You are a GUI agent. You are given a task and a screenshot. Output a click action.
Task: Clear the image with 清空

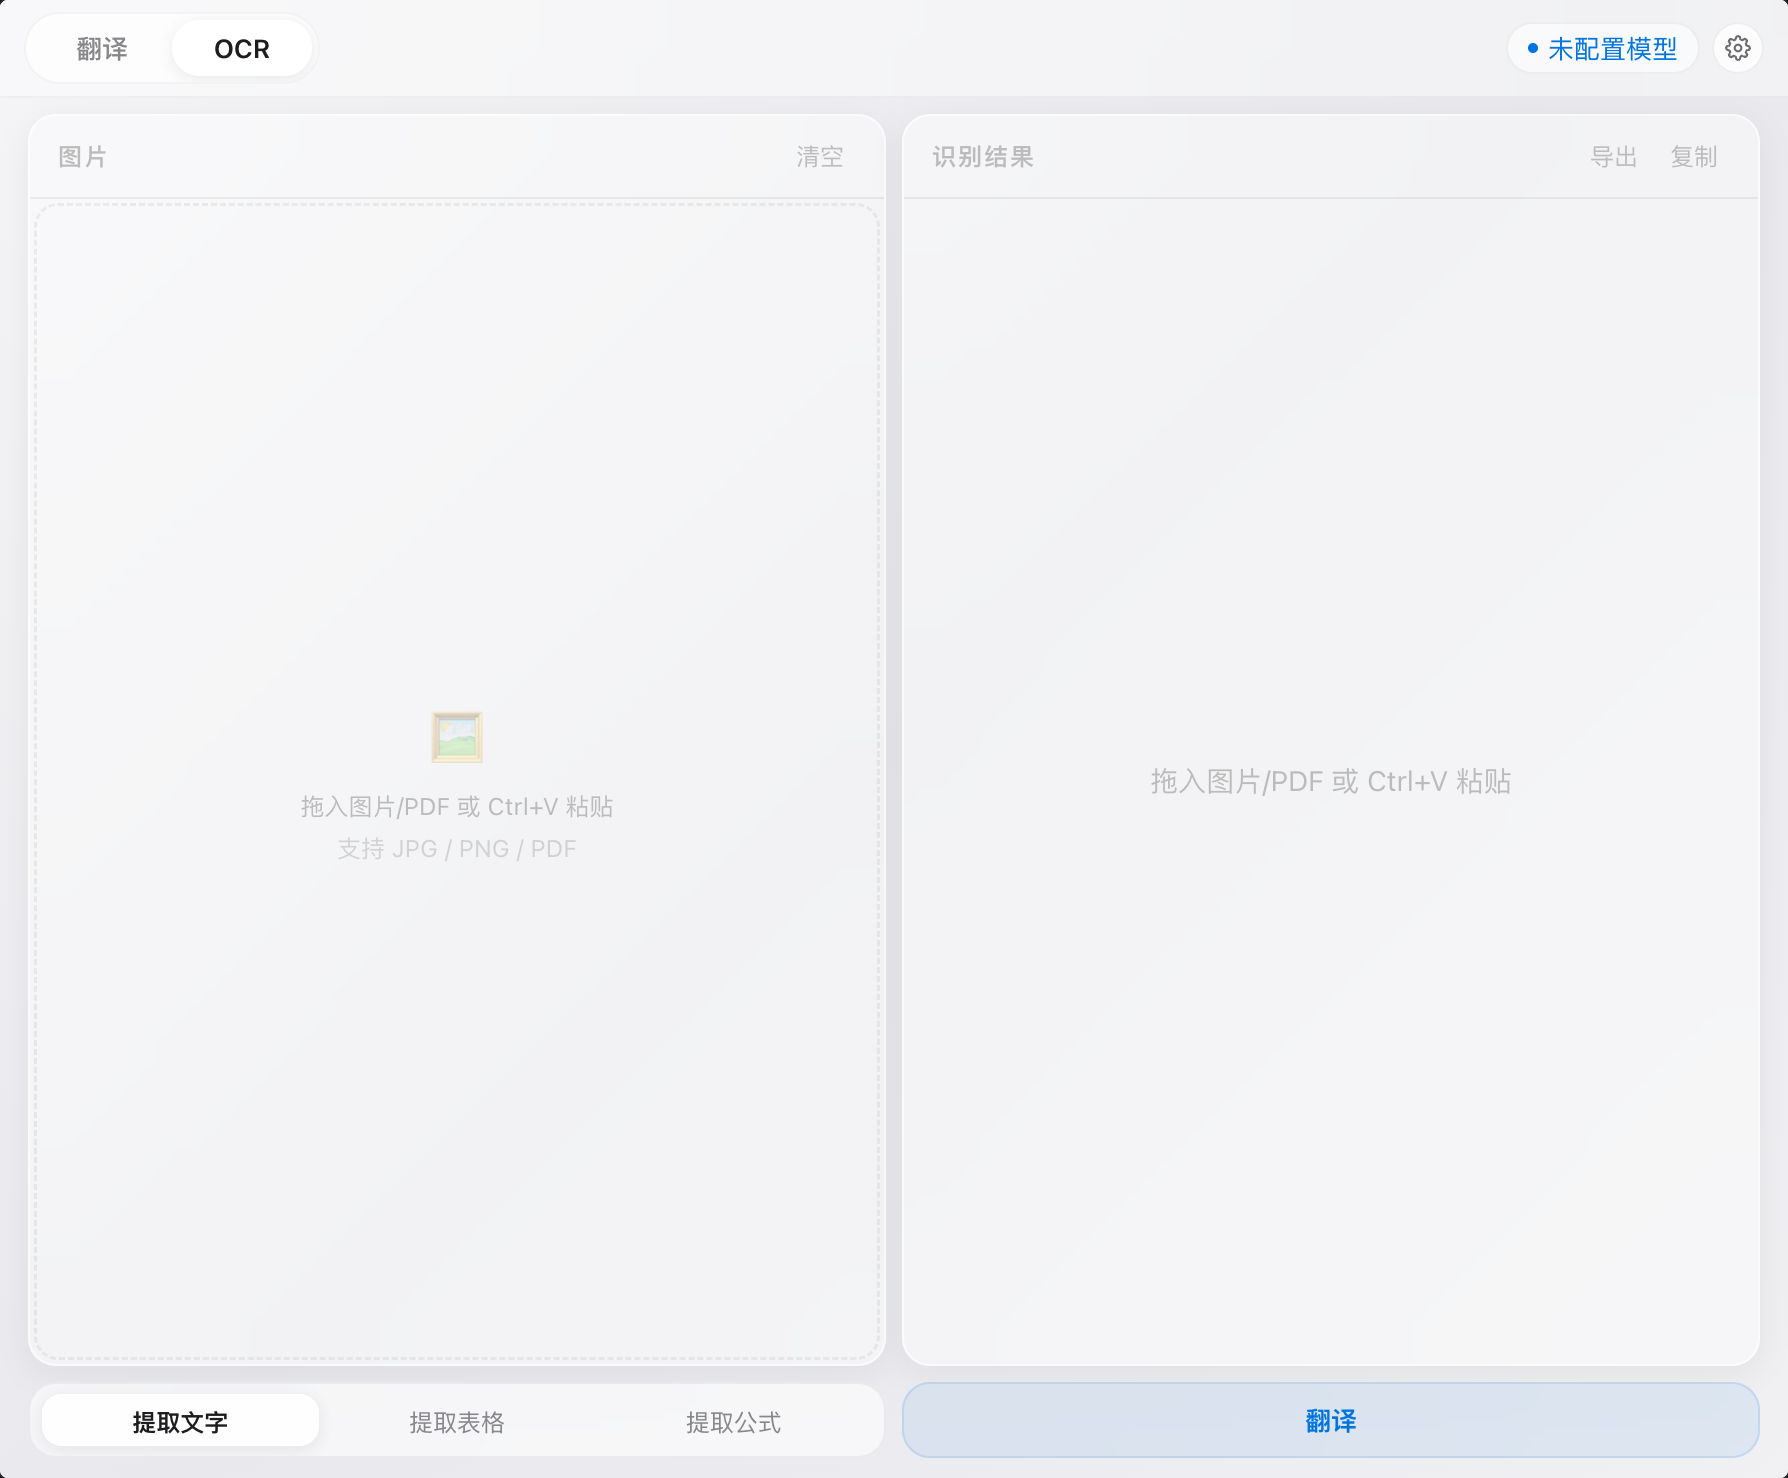point(820,157)
